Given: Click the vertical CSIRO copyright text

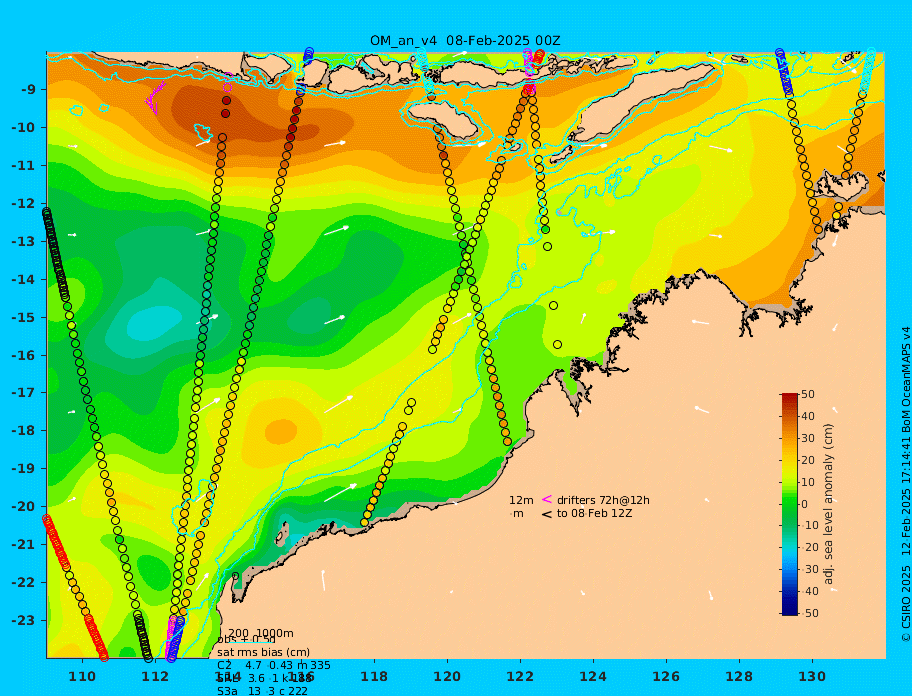Looking at the screenshot, I should pos(905,484).
